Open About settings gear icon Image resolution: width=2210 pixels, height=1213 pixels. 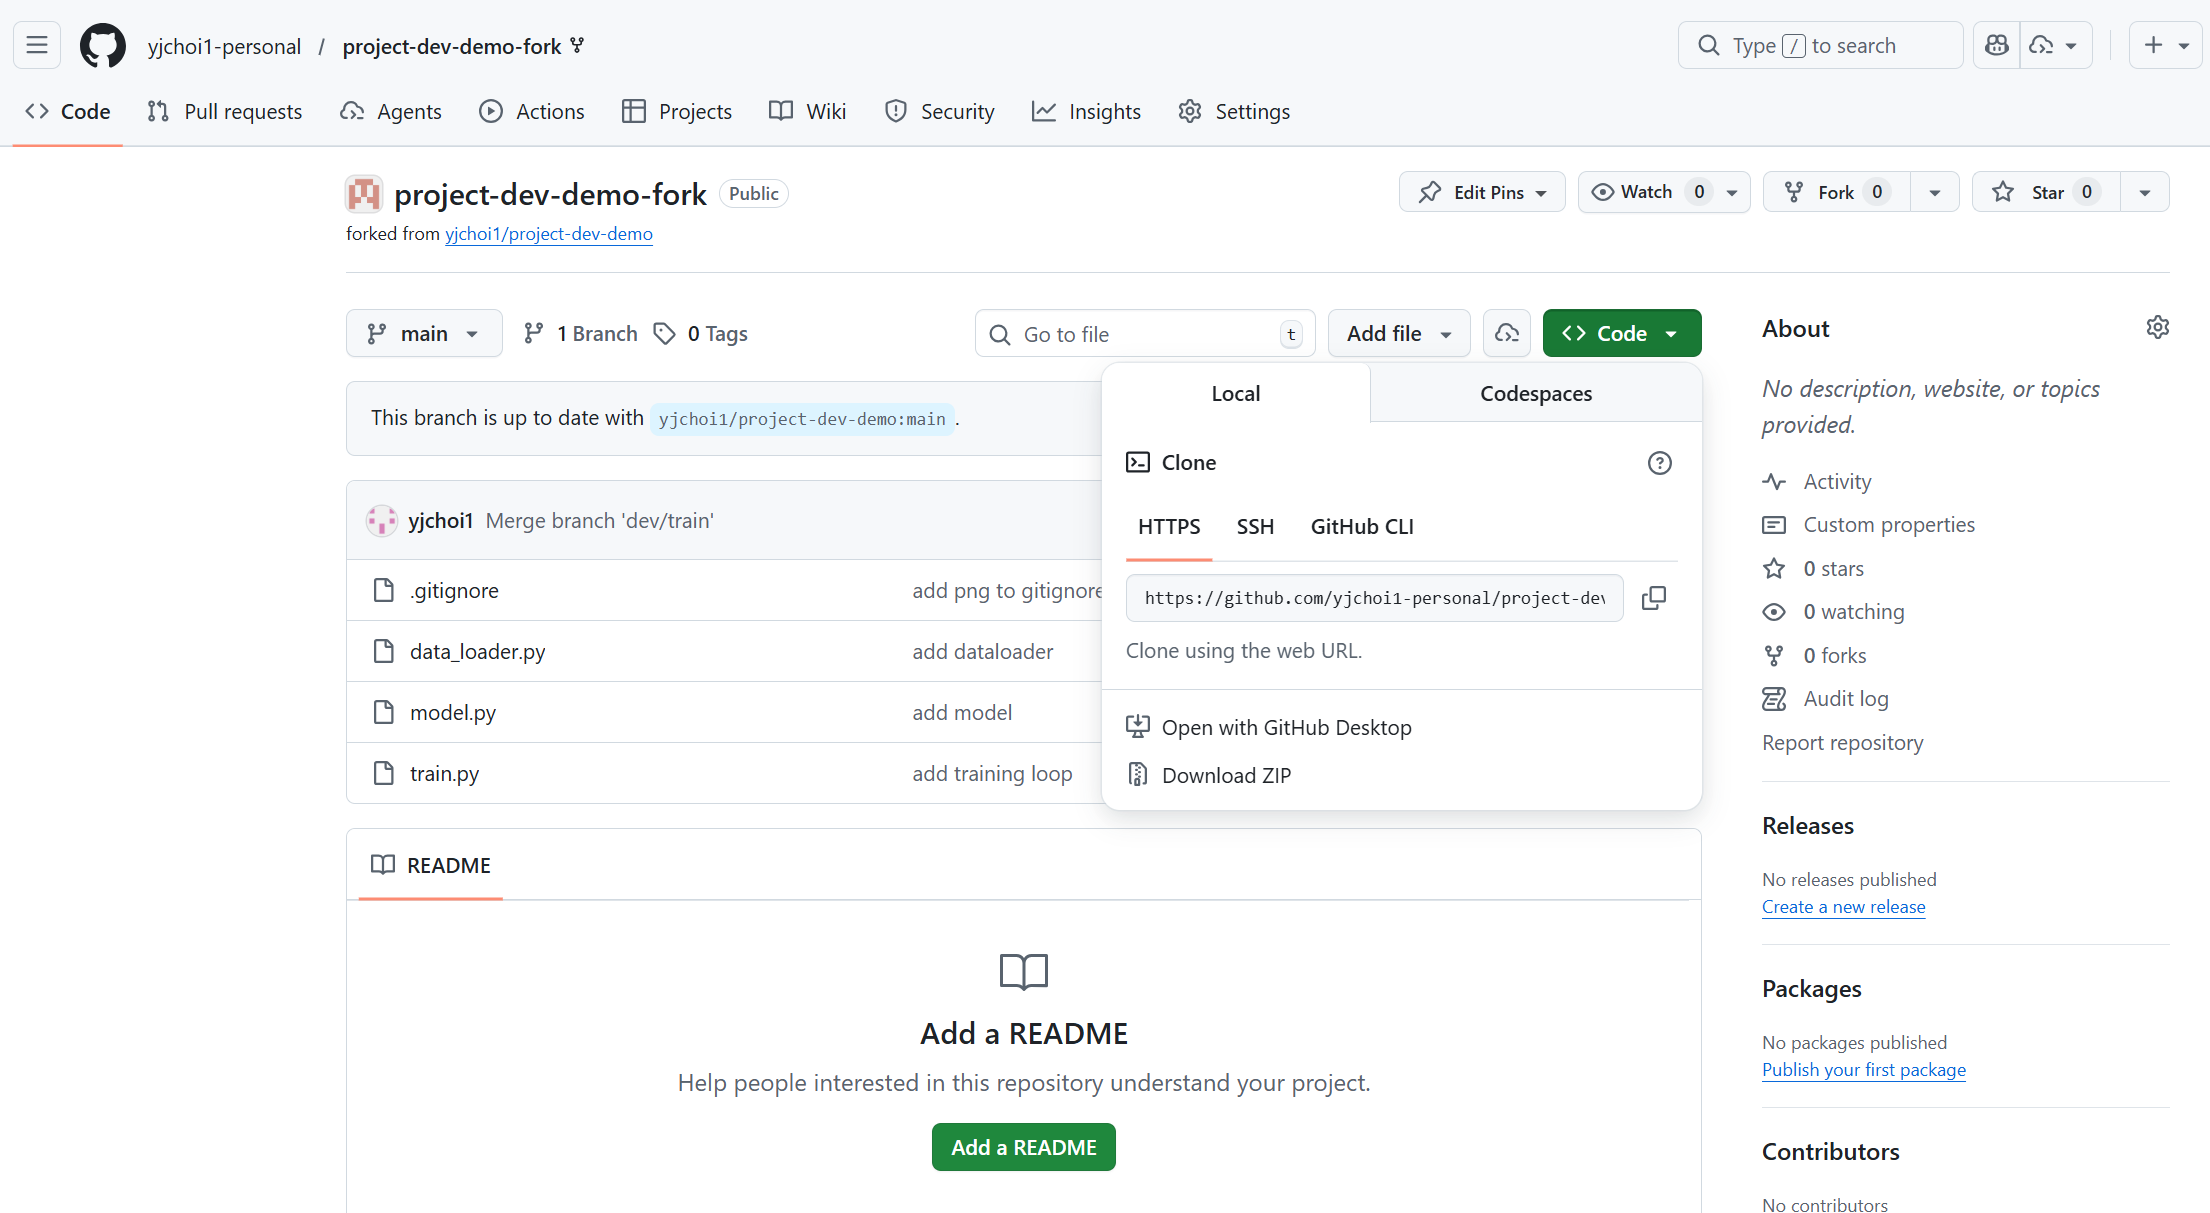click(x=2157, y=328)
